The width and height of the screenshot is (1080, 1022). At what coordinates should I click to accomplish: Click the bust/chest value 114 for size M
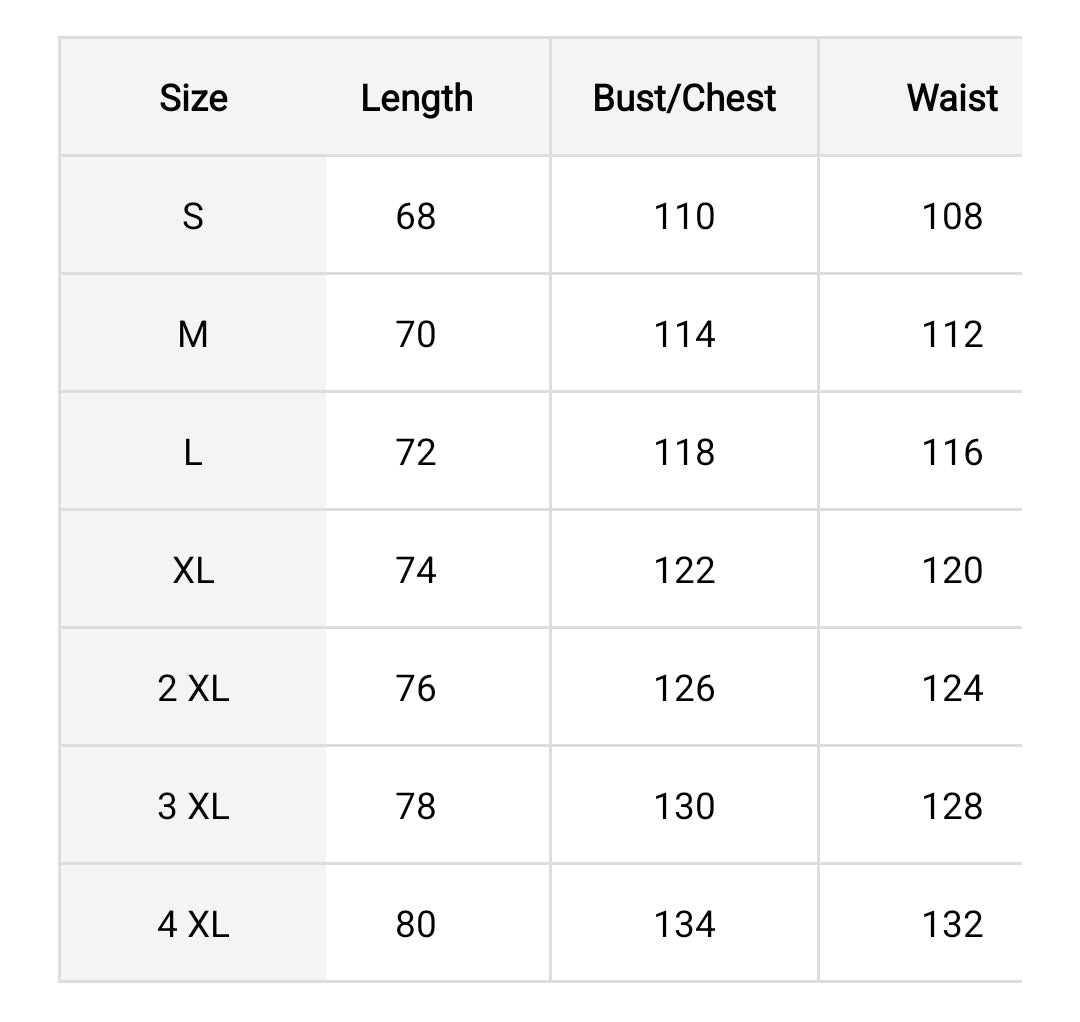point(684,334)
